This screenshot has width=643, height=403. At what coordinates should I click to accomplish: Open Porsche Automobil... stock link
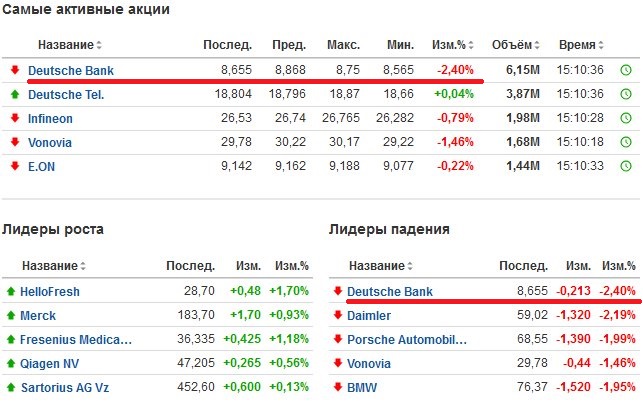click(407, 339)
